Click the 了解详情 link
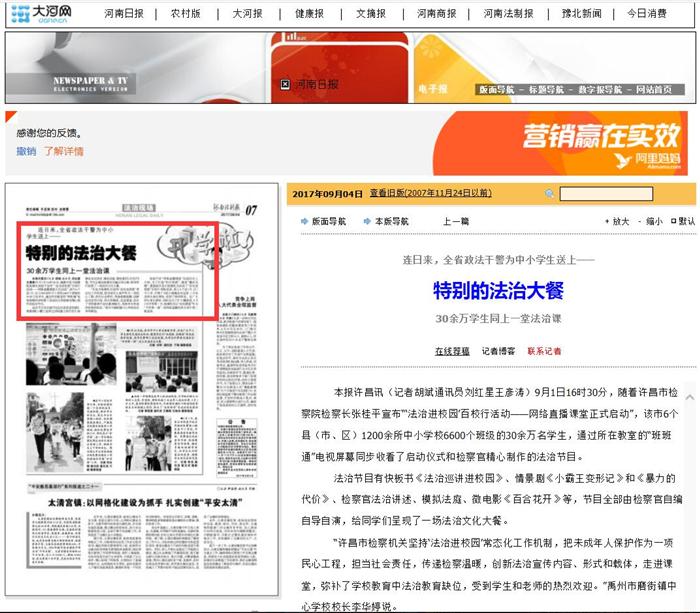700x613 pixels. tap(63, 151)
